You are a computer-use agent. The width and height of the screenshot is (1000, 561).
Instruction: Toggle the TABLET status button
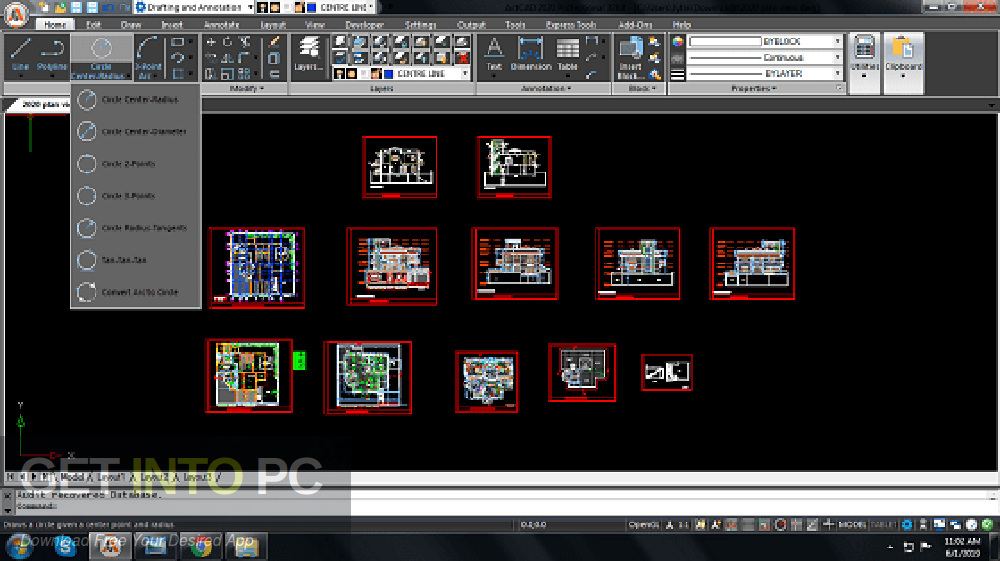883,525
